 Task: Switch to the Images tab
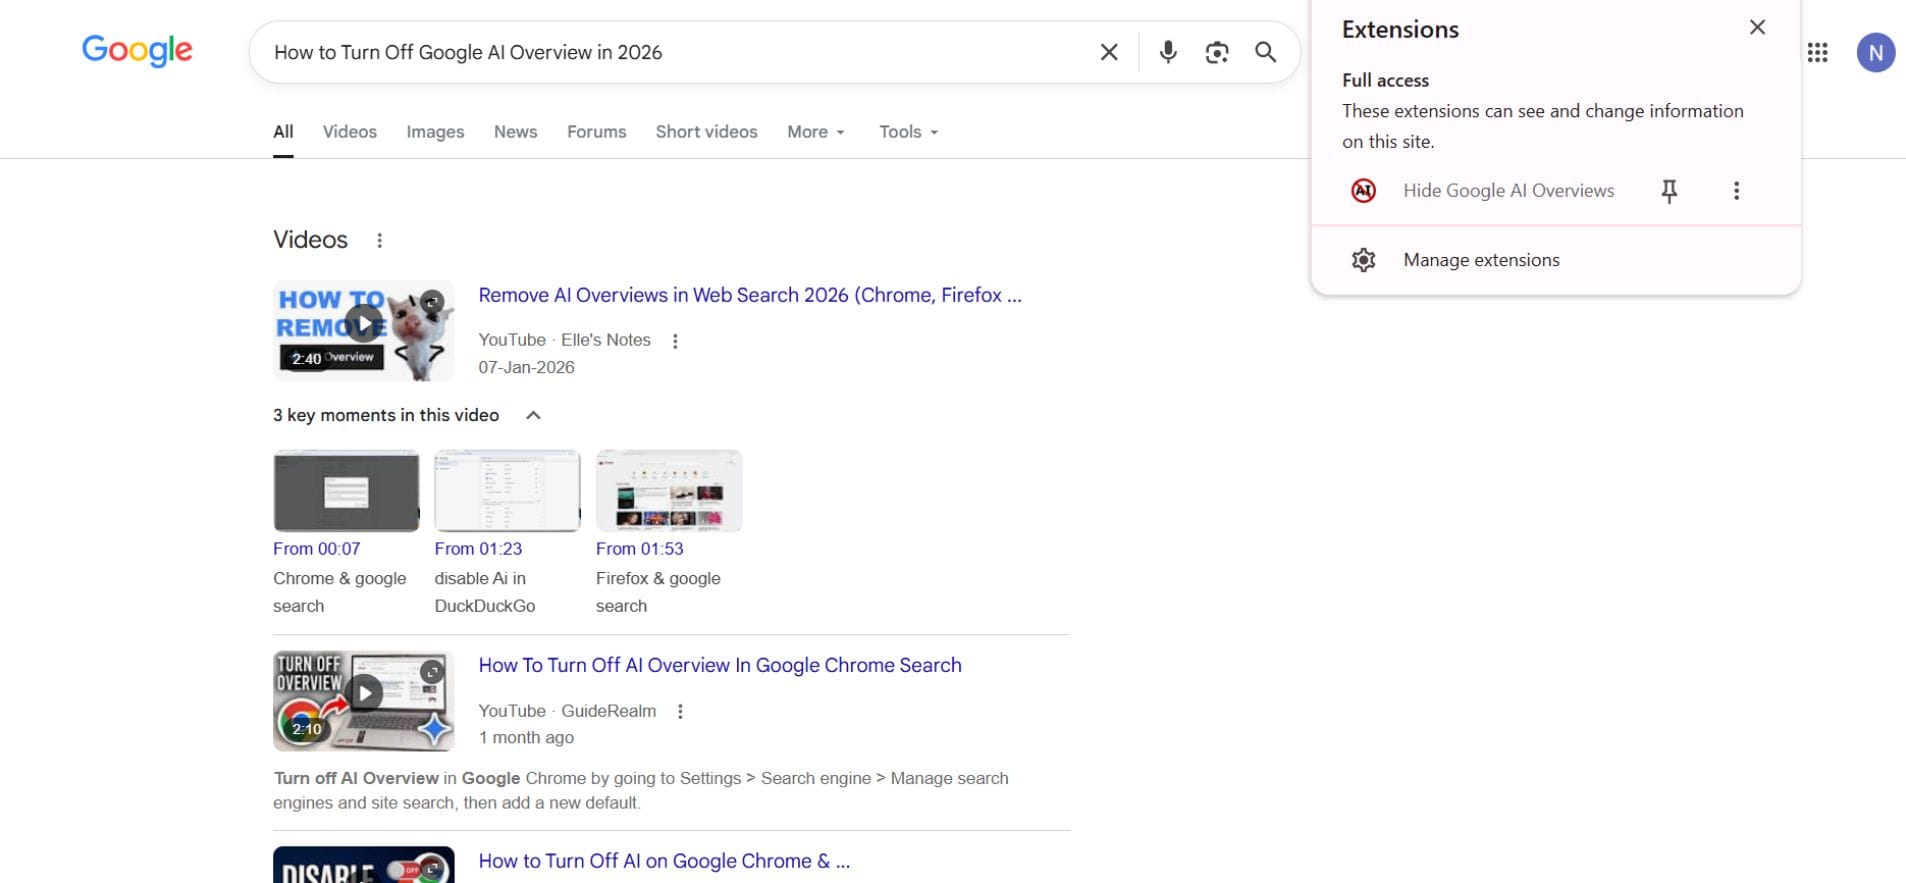[x=435, y=132]
